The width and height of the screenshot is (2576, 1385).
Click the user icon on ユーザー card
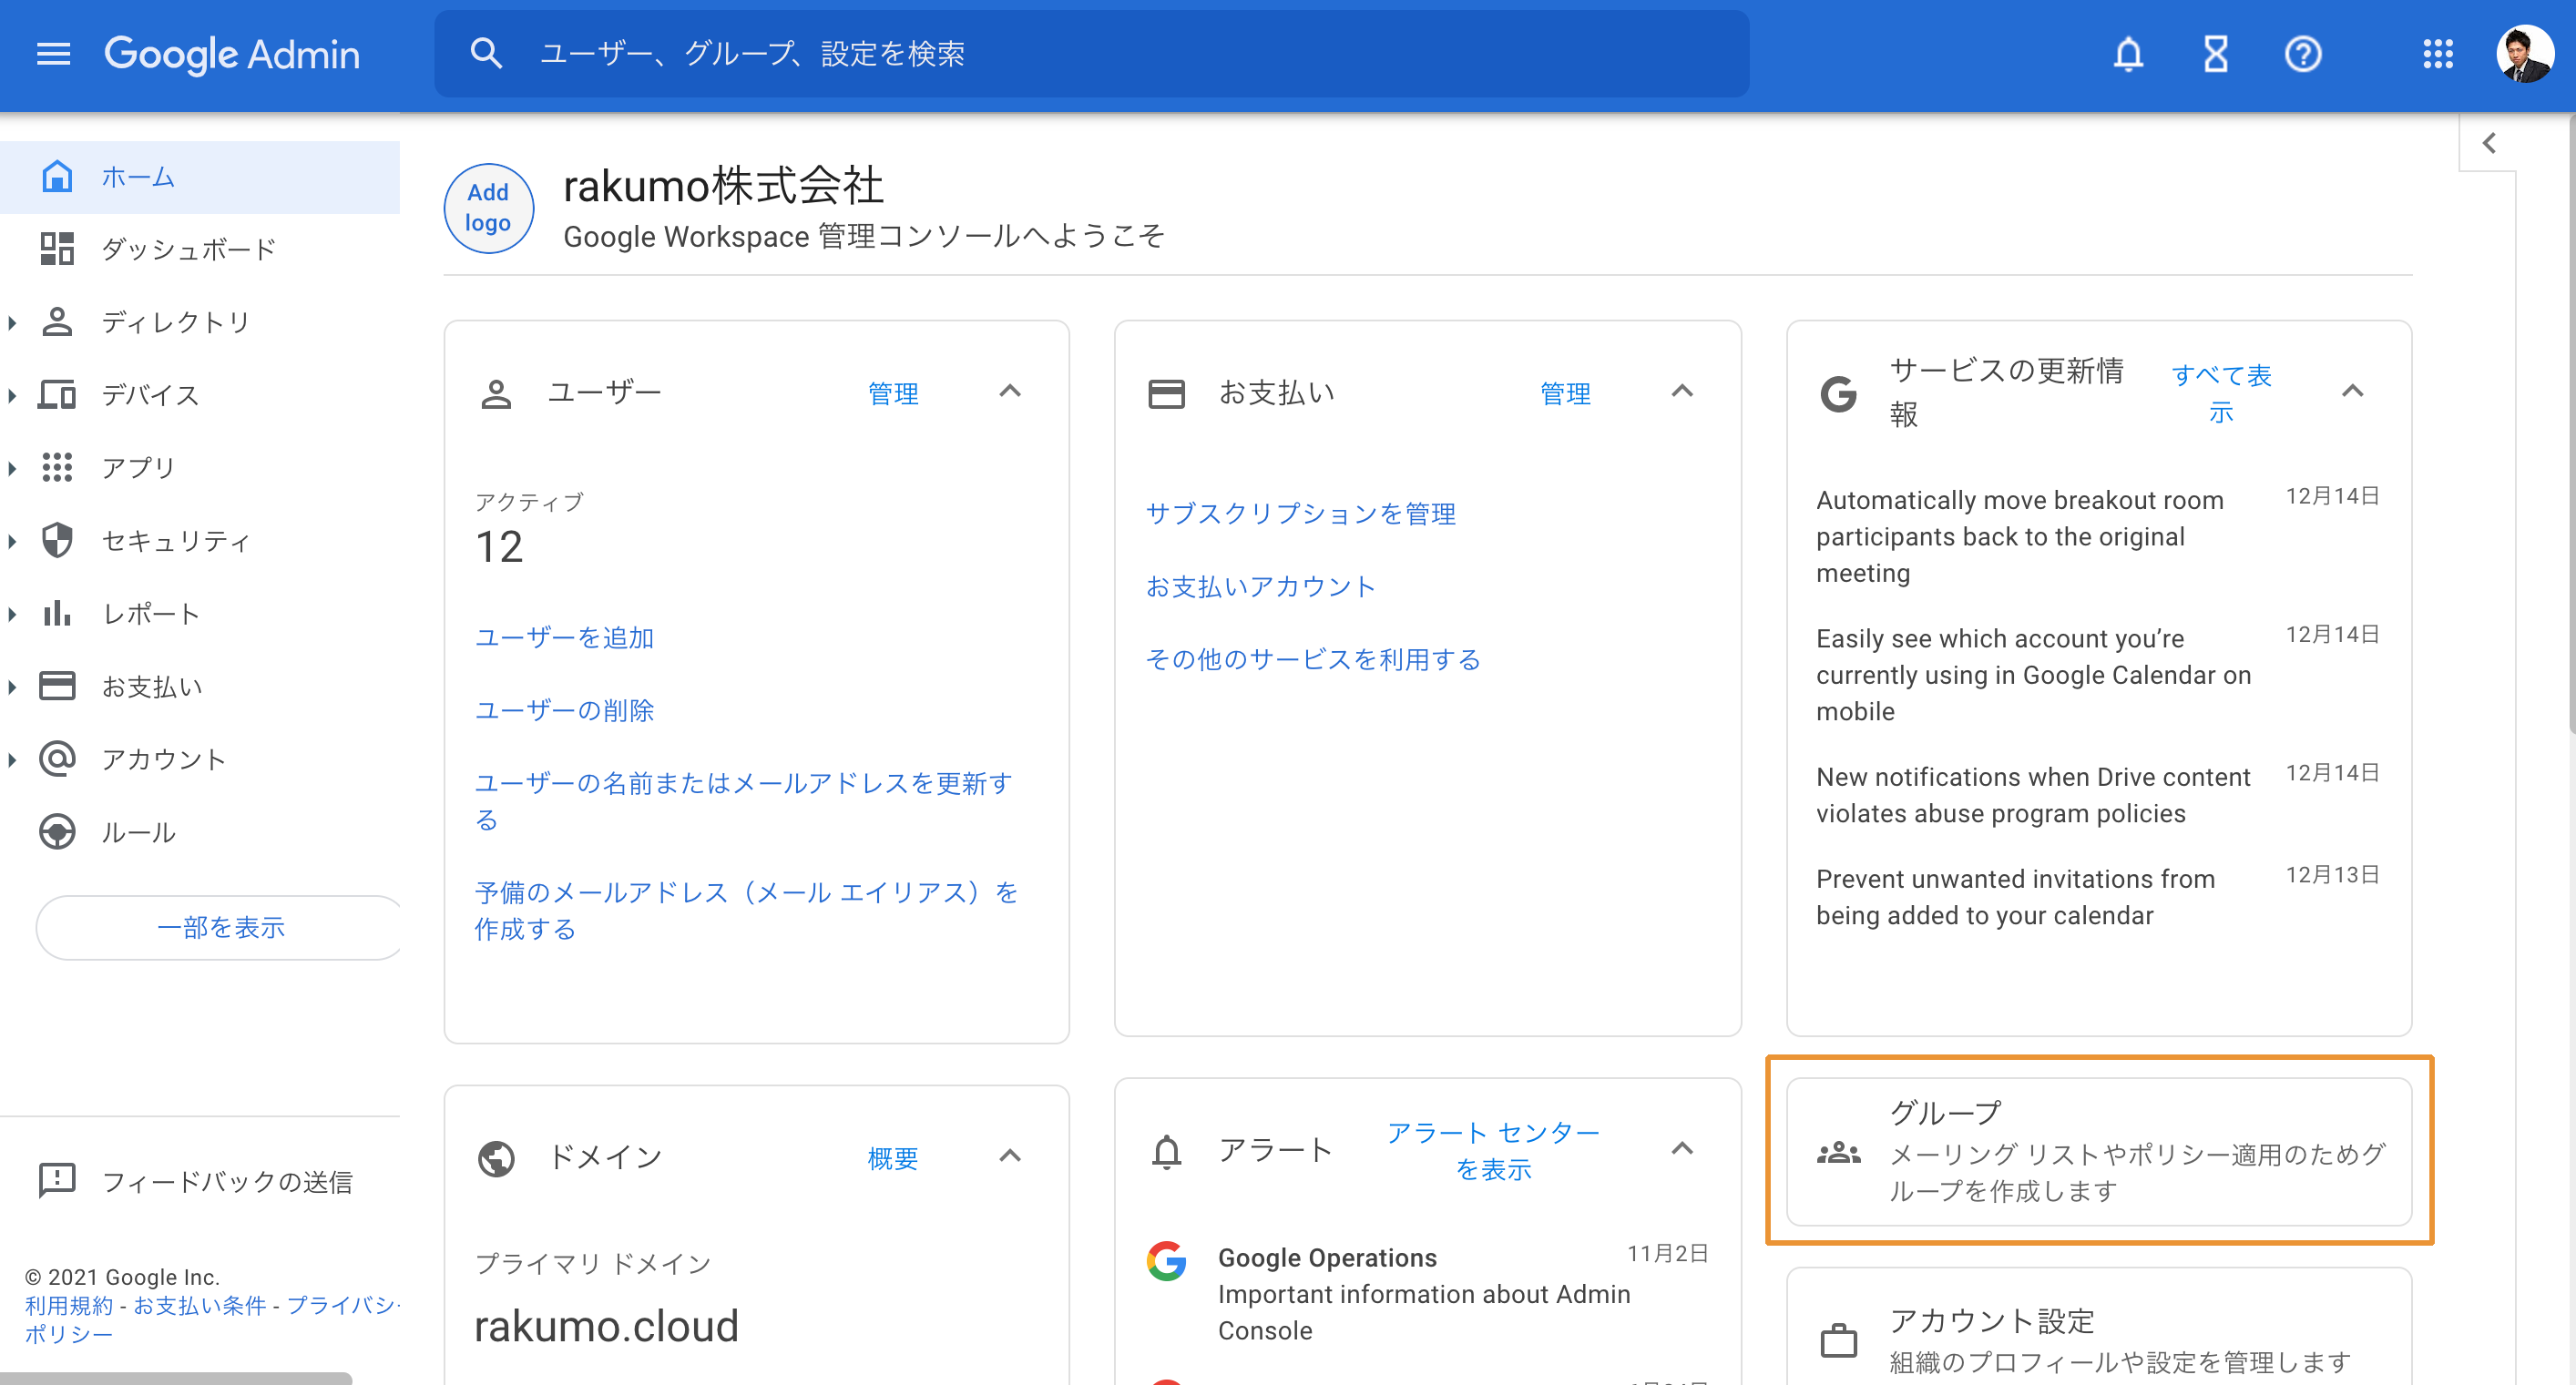pyautogui.click(x=496, y=394)
